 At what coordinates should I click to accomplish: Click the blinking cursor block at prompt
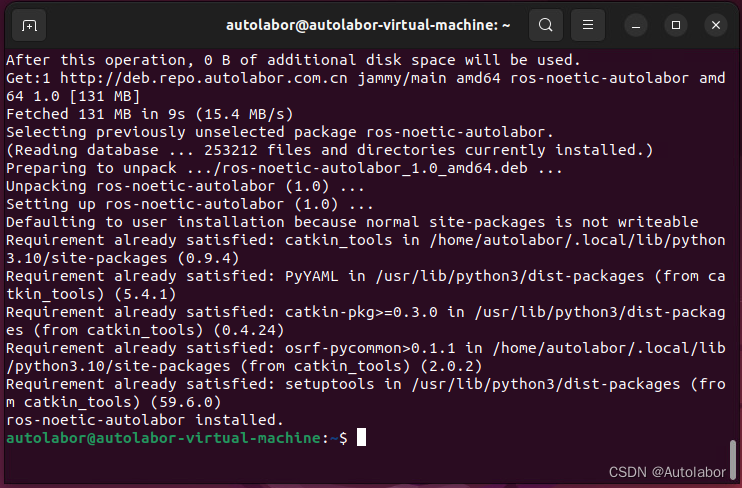coord(361,438)
